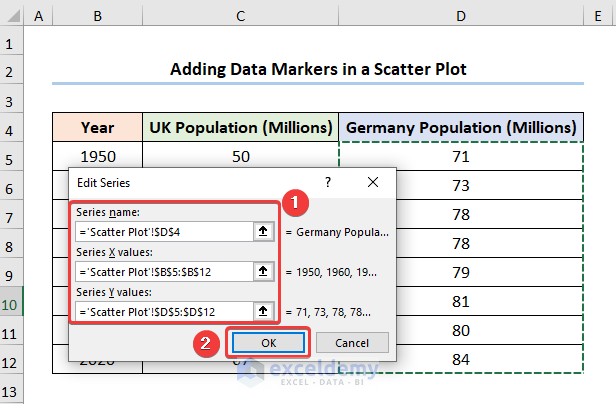616x404 pixels.
Task: Focus the Series Y values input field
Action: pyautogui.click(x=162, y=311)
